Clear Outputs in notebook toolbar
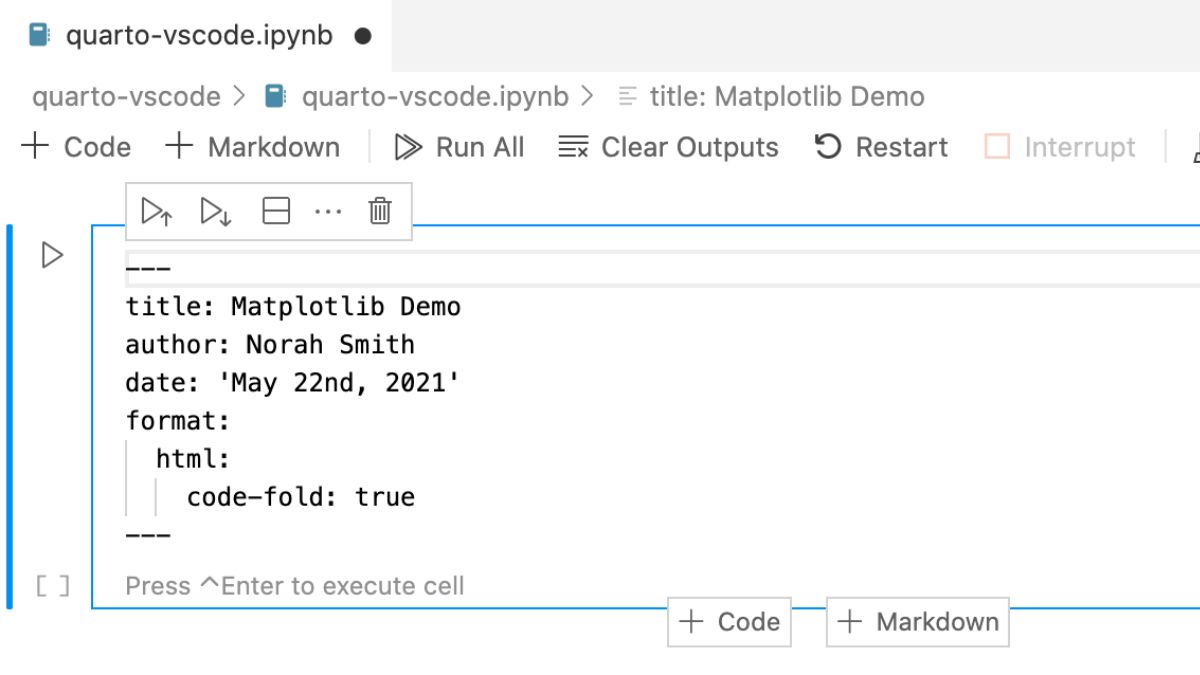This screenshot has width=1200, height=675. pos(668,148)
